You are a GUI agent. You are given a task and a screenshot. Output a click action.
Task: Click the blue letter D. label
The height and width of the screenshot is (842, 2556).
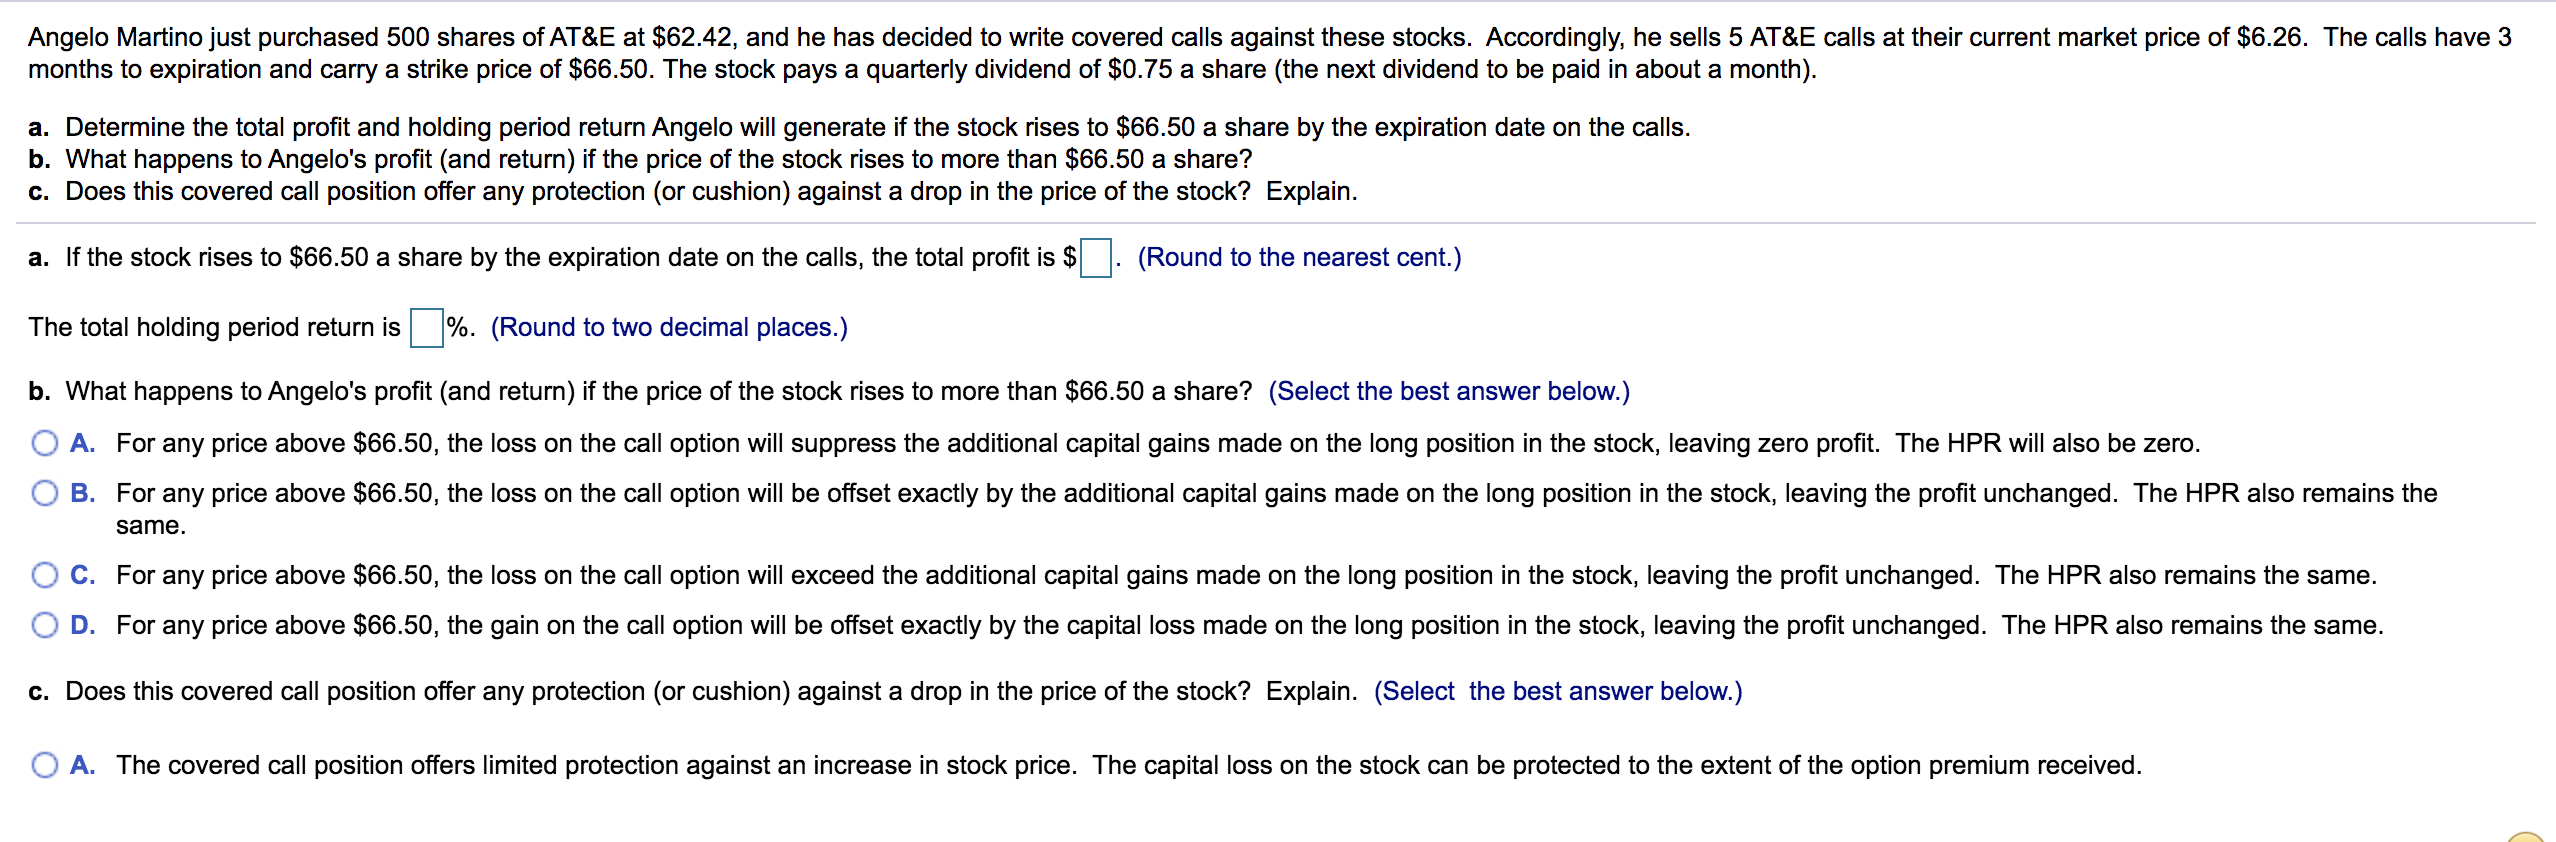(83, 625)
